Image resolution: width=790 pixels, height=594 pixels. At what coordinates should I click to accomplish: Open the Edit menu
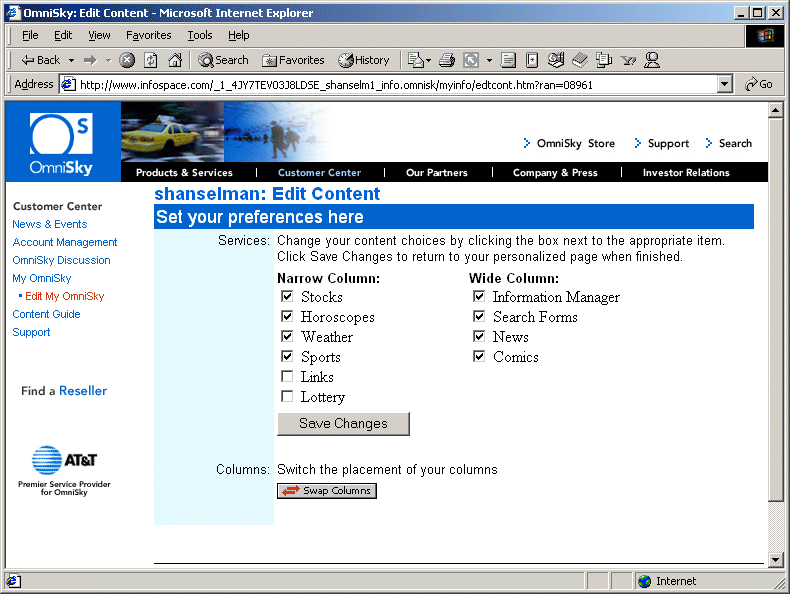point(63,35)
